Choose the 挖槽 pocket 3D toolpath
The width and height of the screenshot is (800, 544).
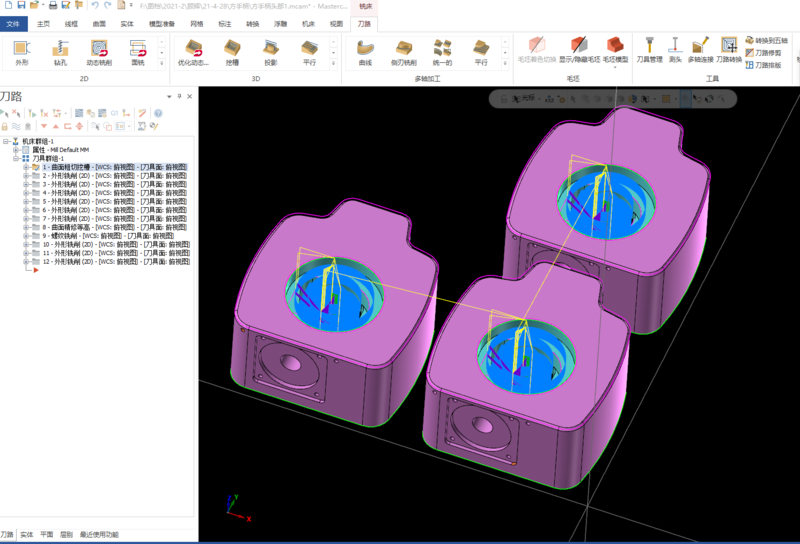[232, 53]
